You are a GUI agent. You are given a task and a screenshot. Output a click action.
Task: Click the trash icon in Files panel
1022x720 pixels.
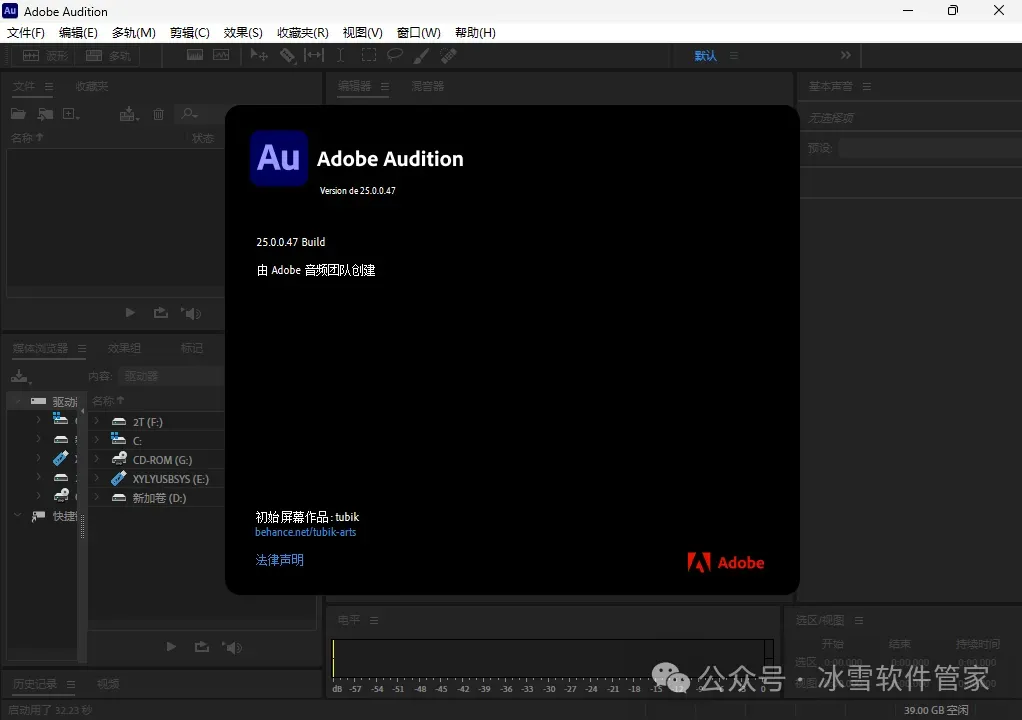pyautogui.click(x=158, y=114)
